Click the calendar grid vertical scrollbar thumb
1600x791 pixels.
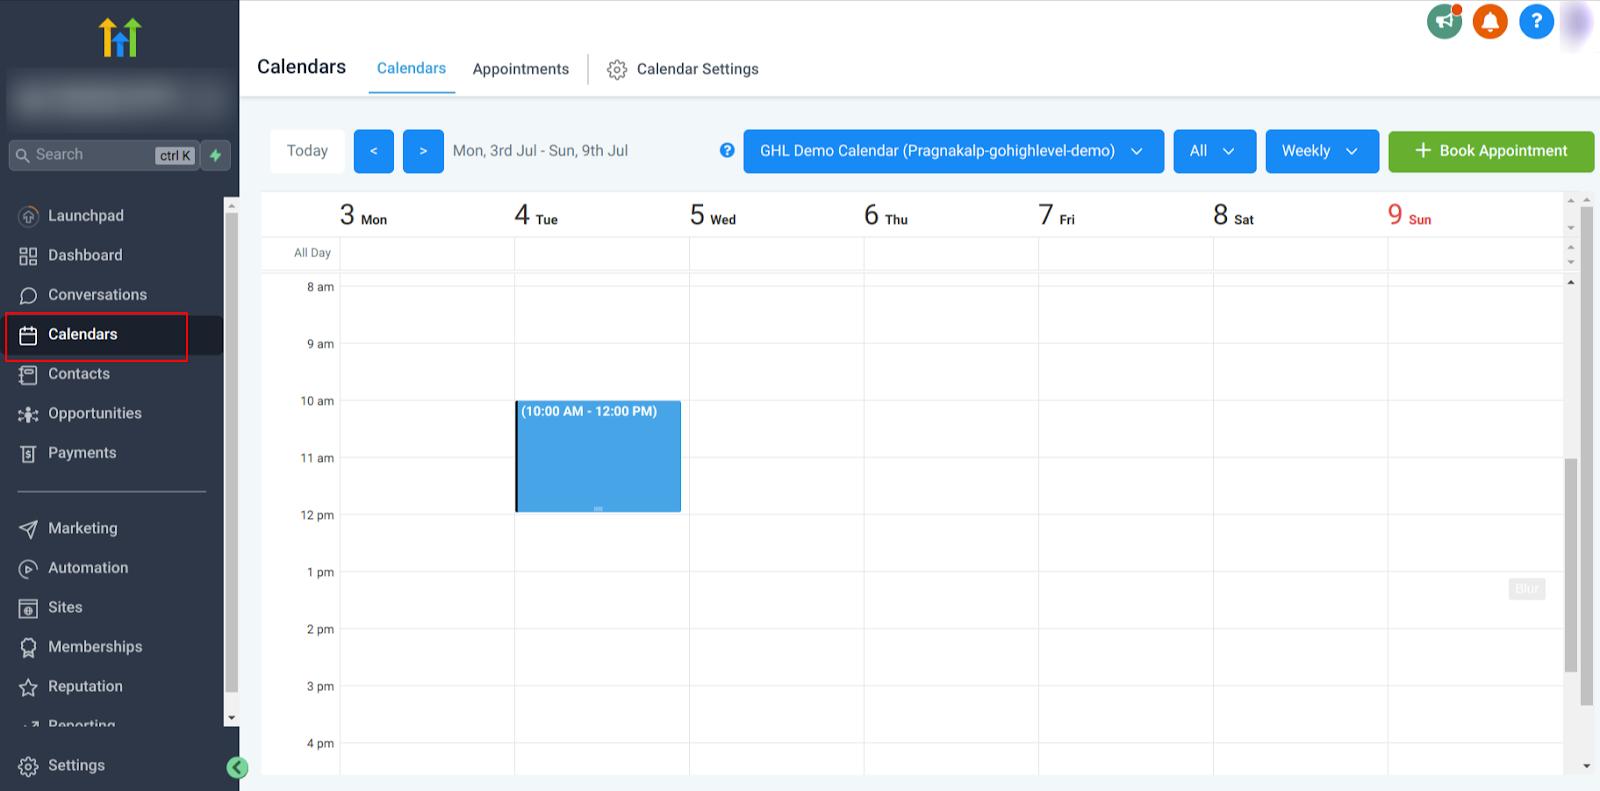(x=1570, y=565)
